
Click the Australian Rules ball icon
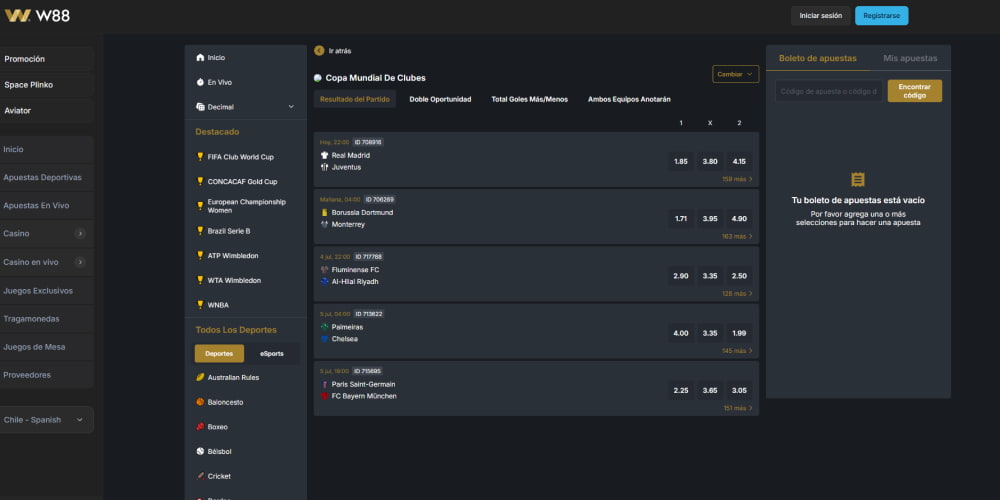click(x=200, y=377)
